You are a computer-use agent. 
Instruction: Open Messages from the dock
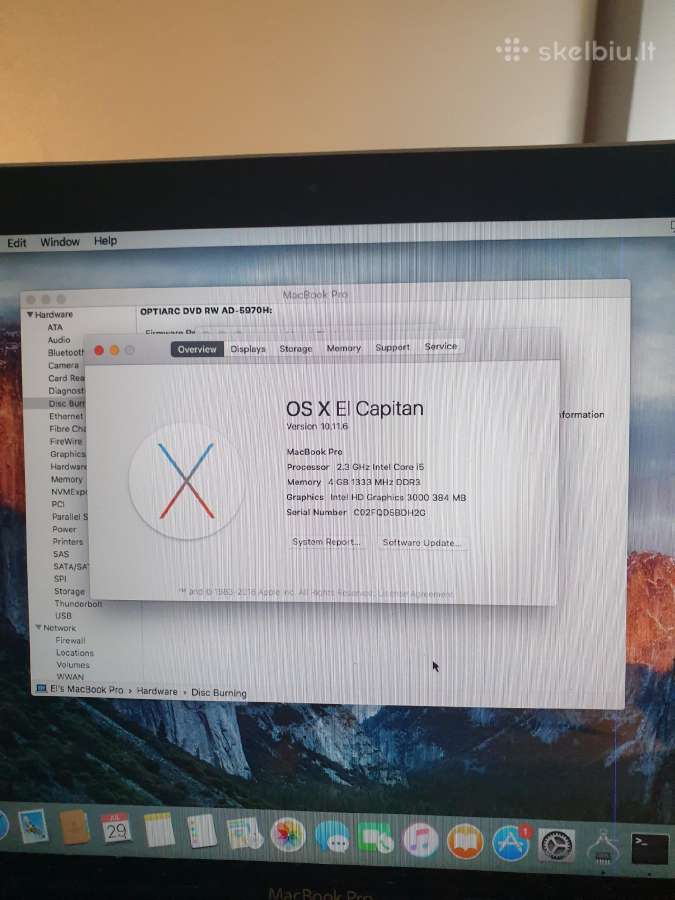click(331, 836)
